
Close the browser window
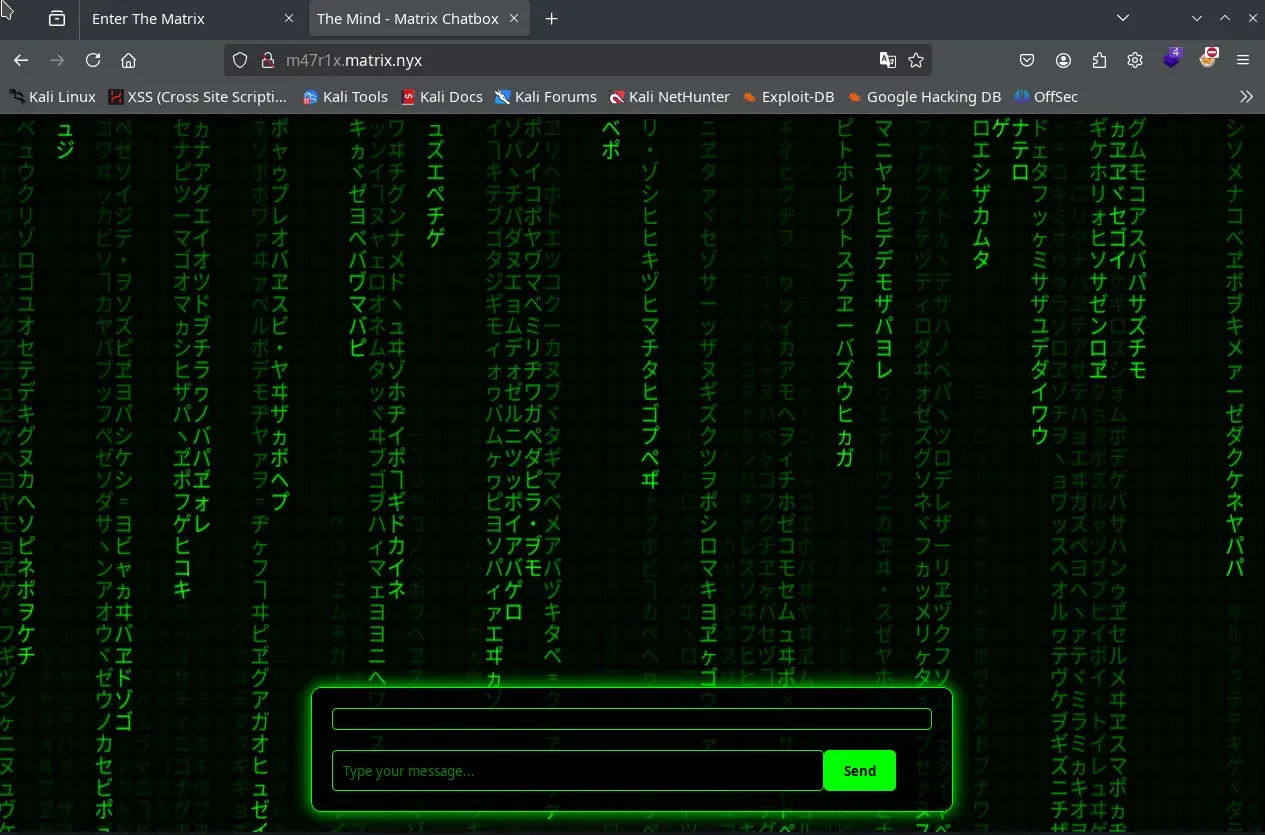[1250, 18]
